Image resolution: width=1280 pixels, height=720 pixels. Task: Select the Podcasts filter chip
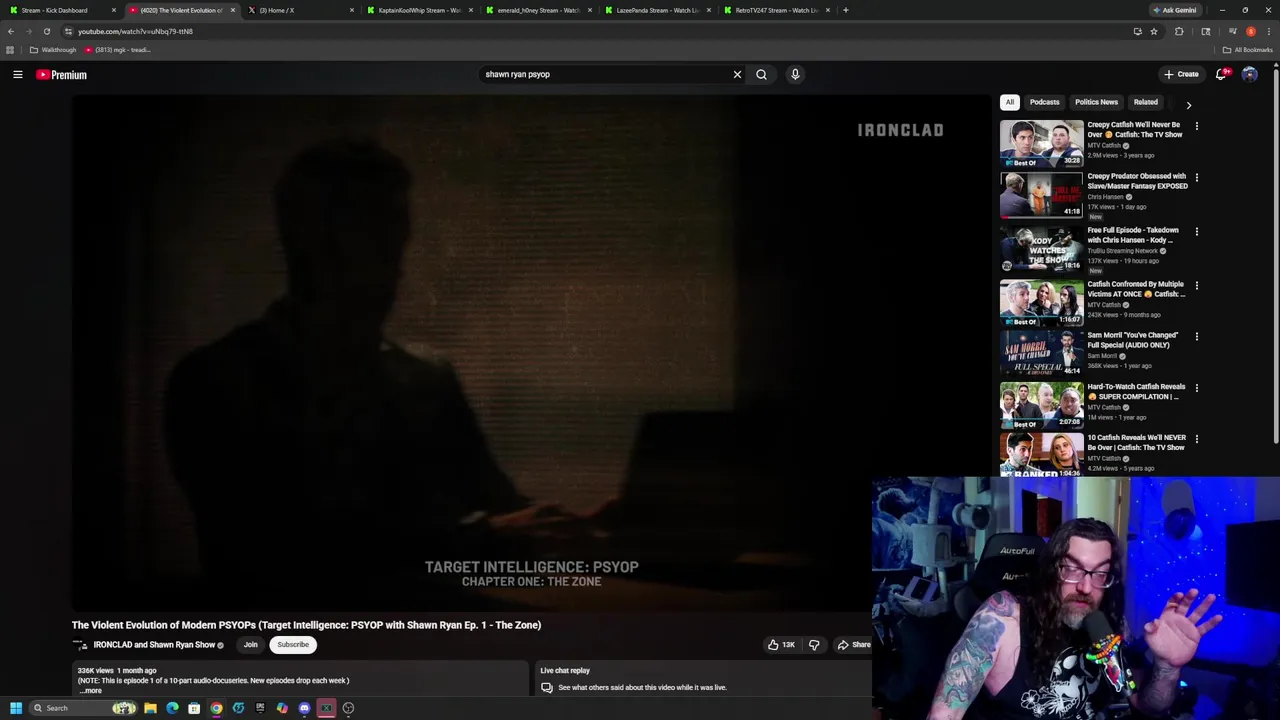pos(1044,102)
